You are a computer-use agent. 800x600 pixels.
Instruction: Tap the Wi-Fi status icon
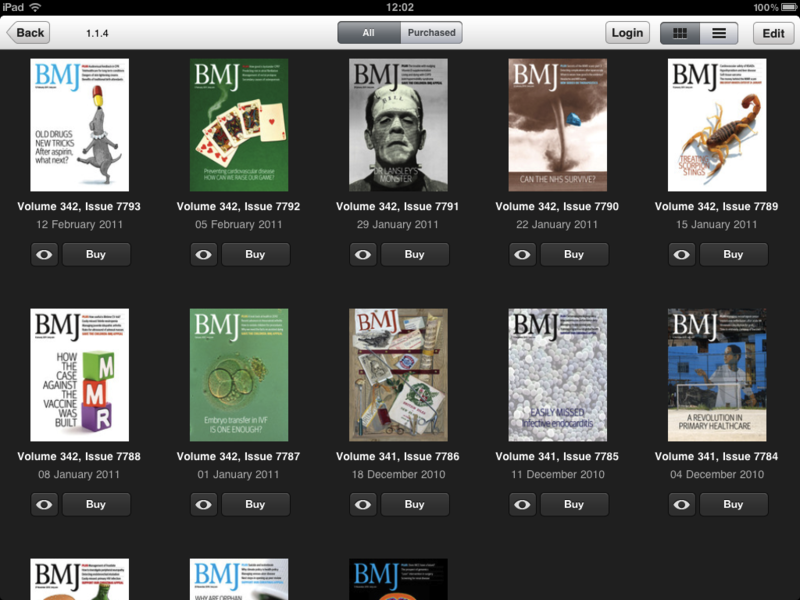click(35, 7)
